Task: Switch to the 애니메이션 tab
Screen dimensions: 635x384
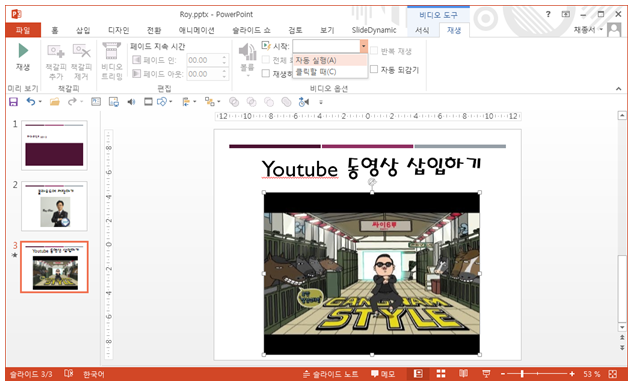Action: click(x=196, y=30)
